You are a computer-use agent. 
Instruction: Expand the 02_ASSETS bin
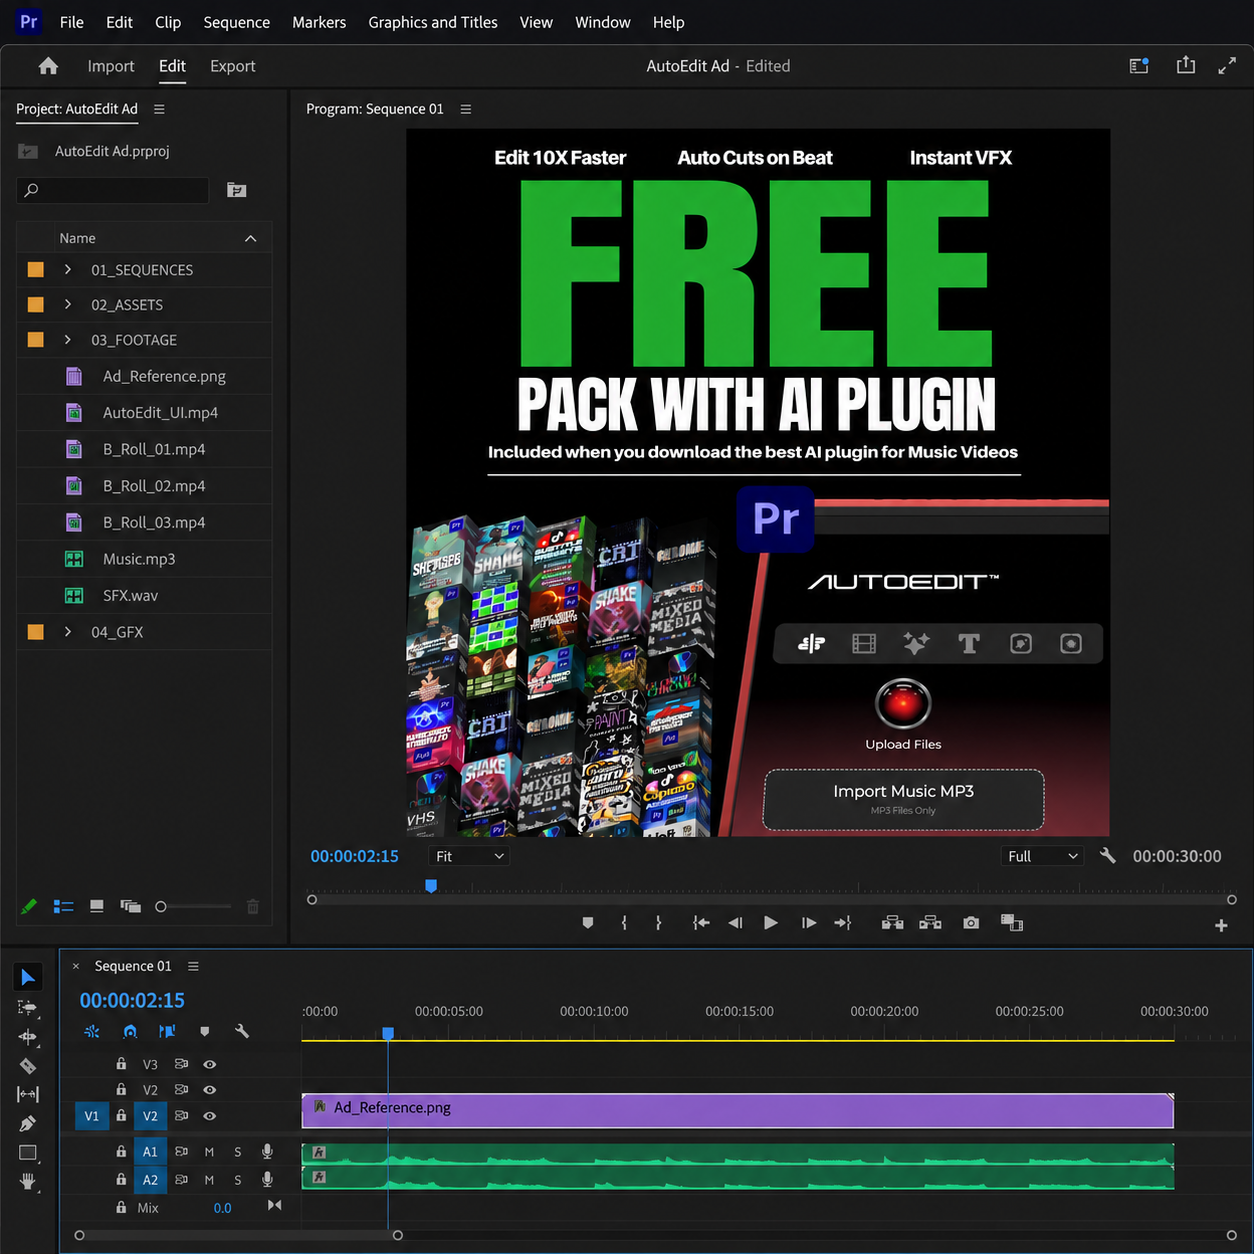[x=68, y=305]
